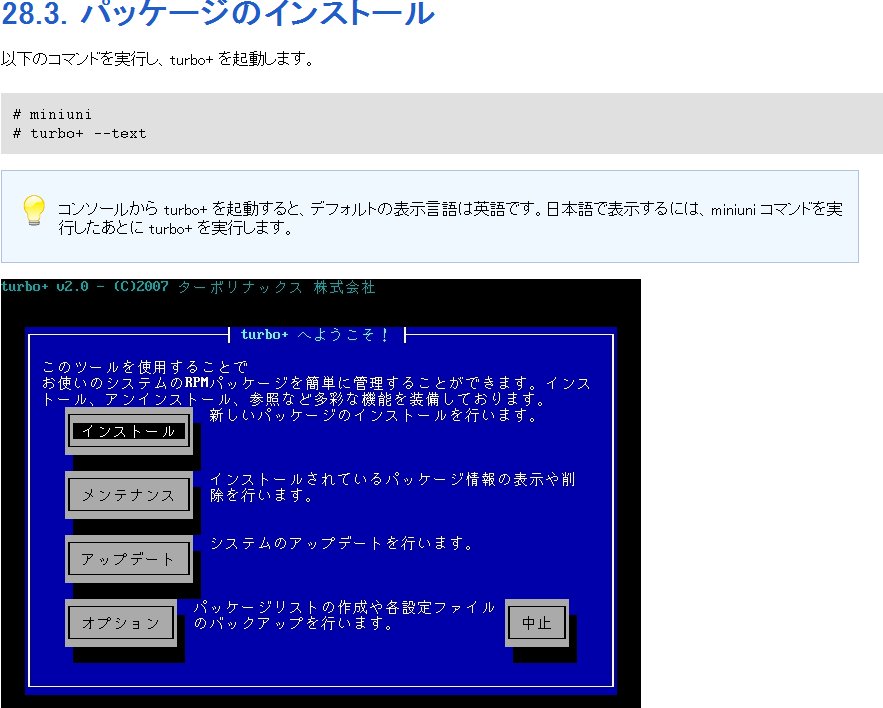Click the 28.3. パッケージのインストール heading

[218, 12]
